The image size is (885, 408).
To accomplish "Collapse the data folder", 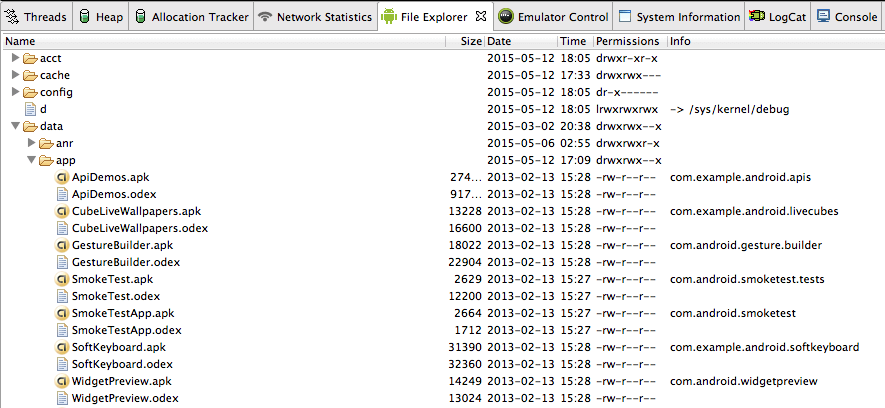I will (15, 126).
